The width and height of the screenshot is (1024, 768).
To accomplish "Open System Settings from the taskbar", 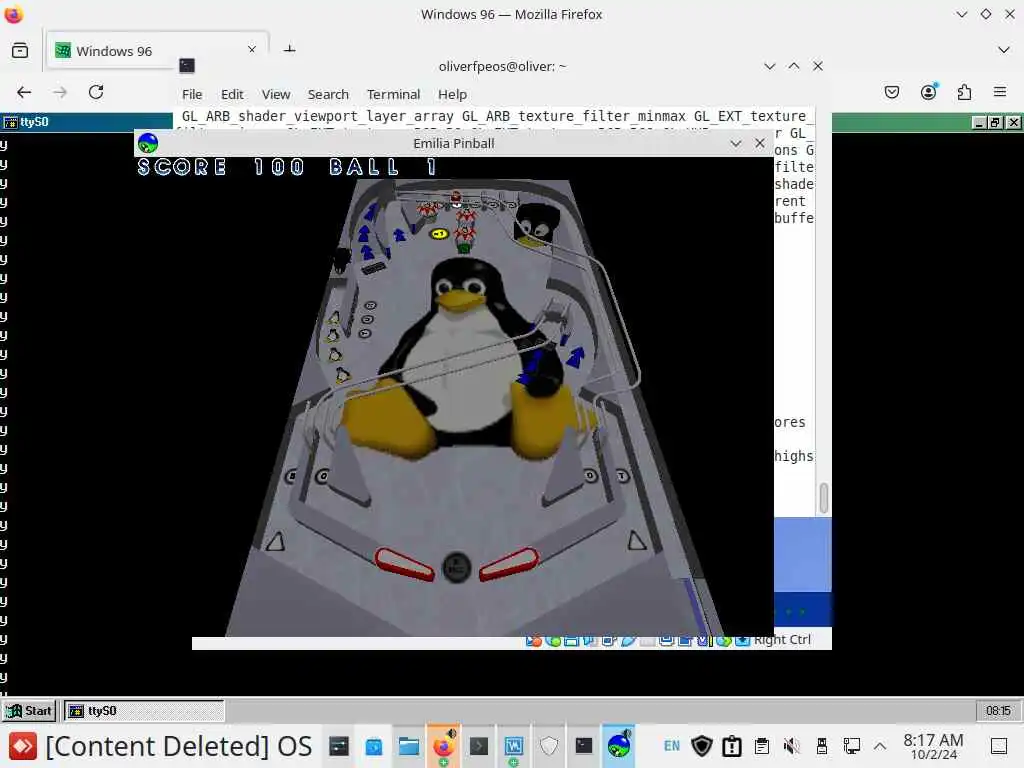I will pos(338,746).
